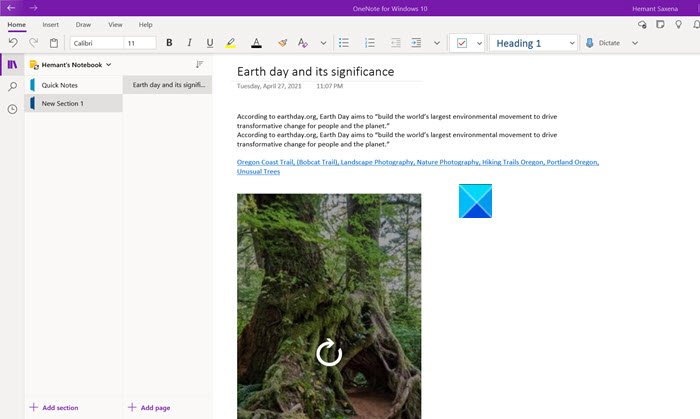Toggle underline formatting
Viewport: 700px width, 419px height.
pos(209,43)
